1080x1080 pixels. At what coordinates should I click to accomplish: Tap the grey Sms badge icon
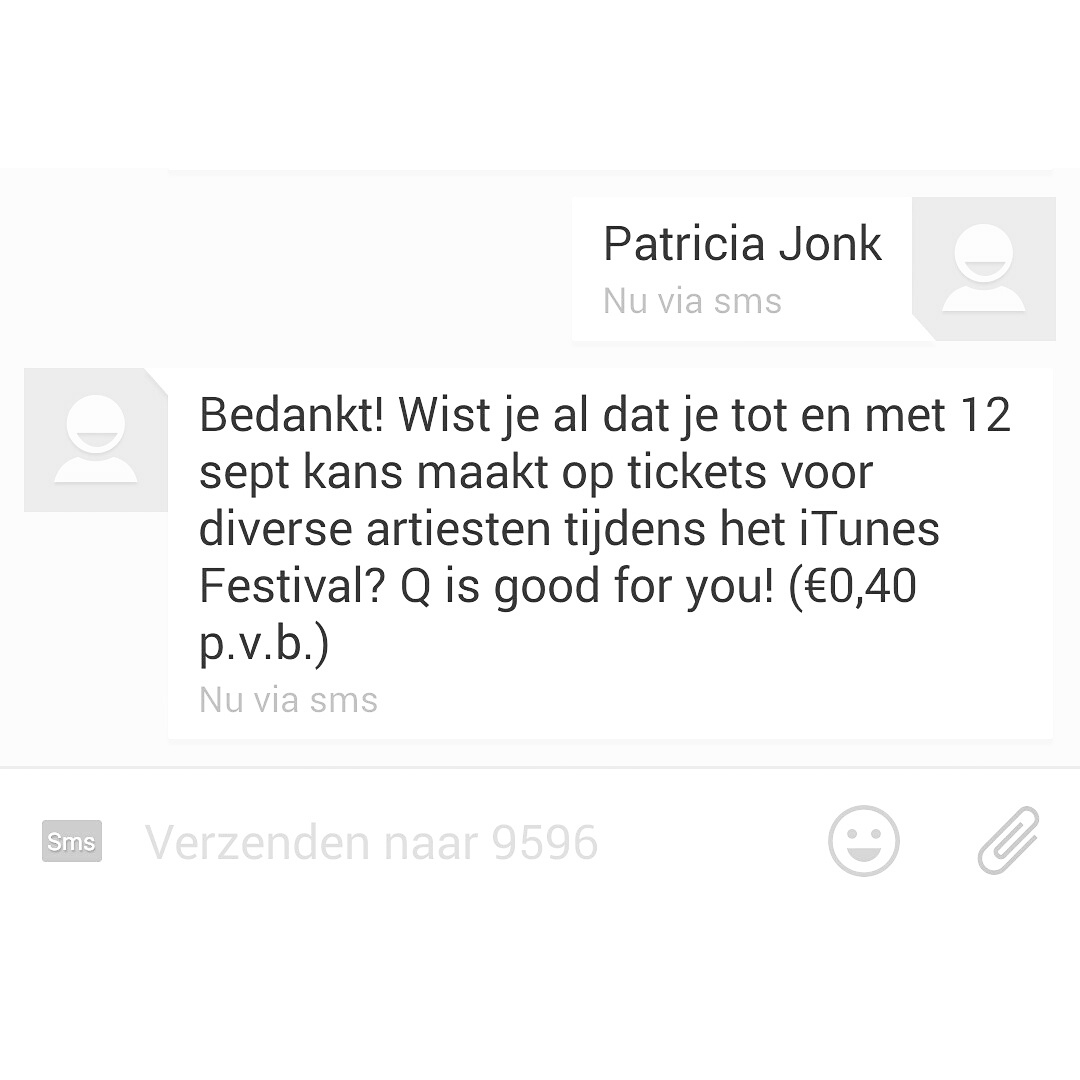point(72,841)
